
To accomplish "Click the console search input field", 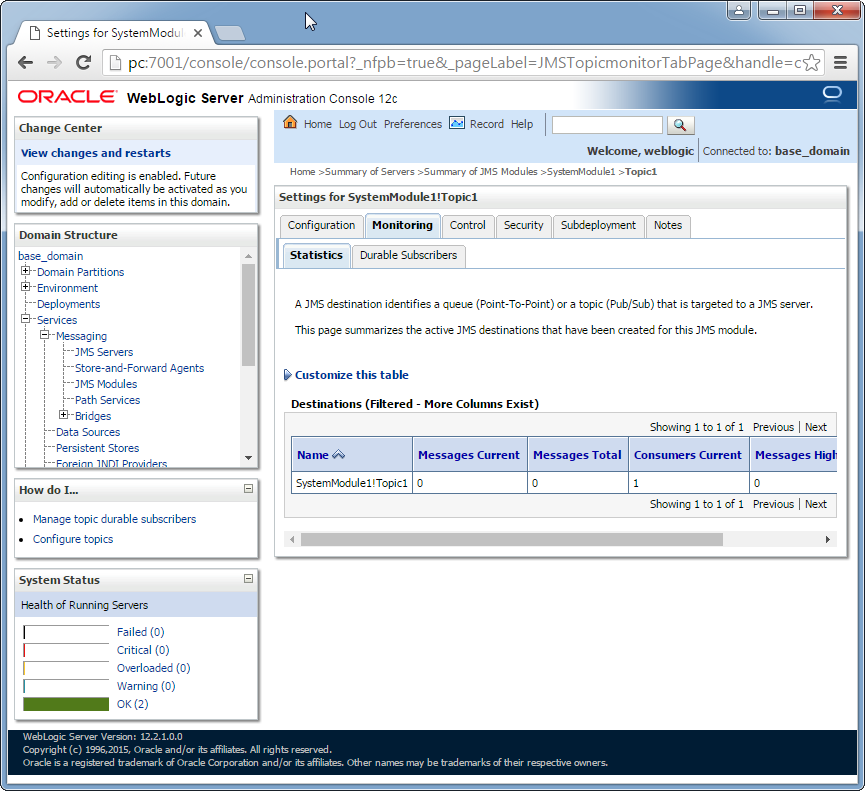I will coord(607,125).
